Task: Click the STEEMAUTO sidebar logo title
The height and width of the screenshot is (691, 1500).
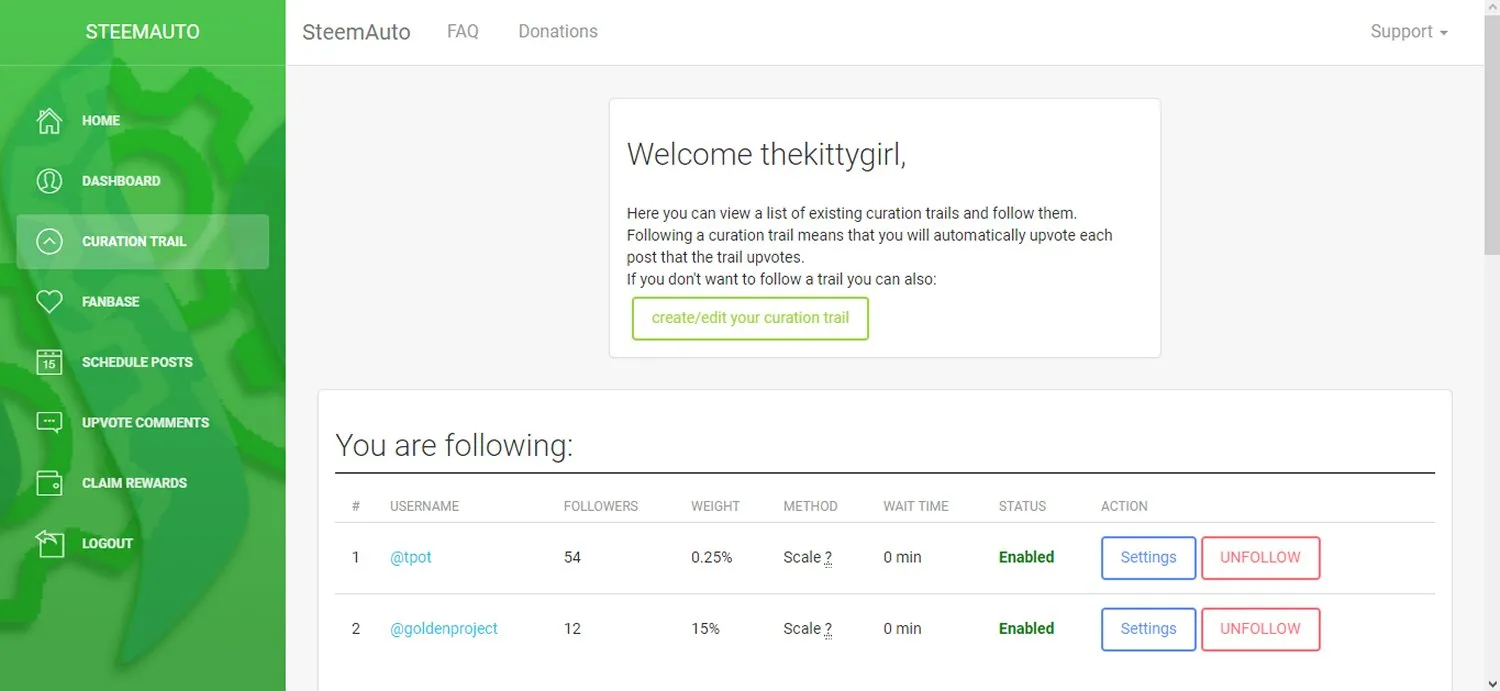Action: [x=143, y=32]
